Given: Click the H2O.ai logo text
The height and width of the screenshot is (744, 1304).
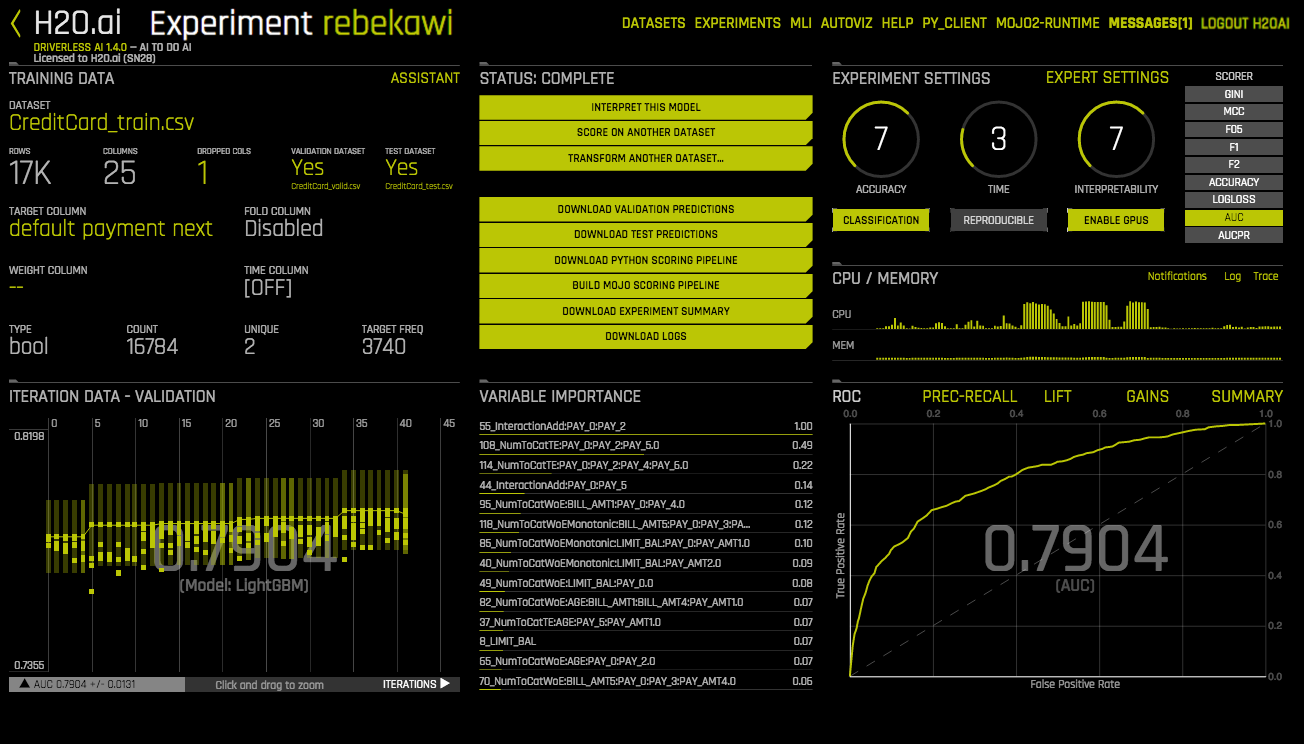Looking at the screenshot, I should [78, 22].
